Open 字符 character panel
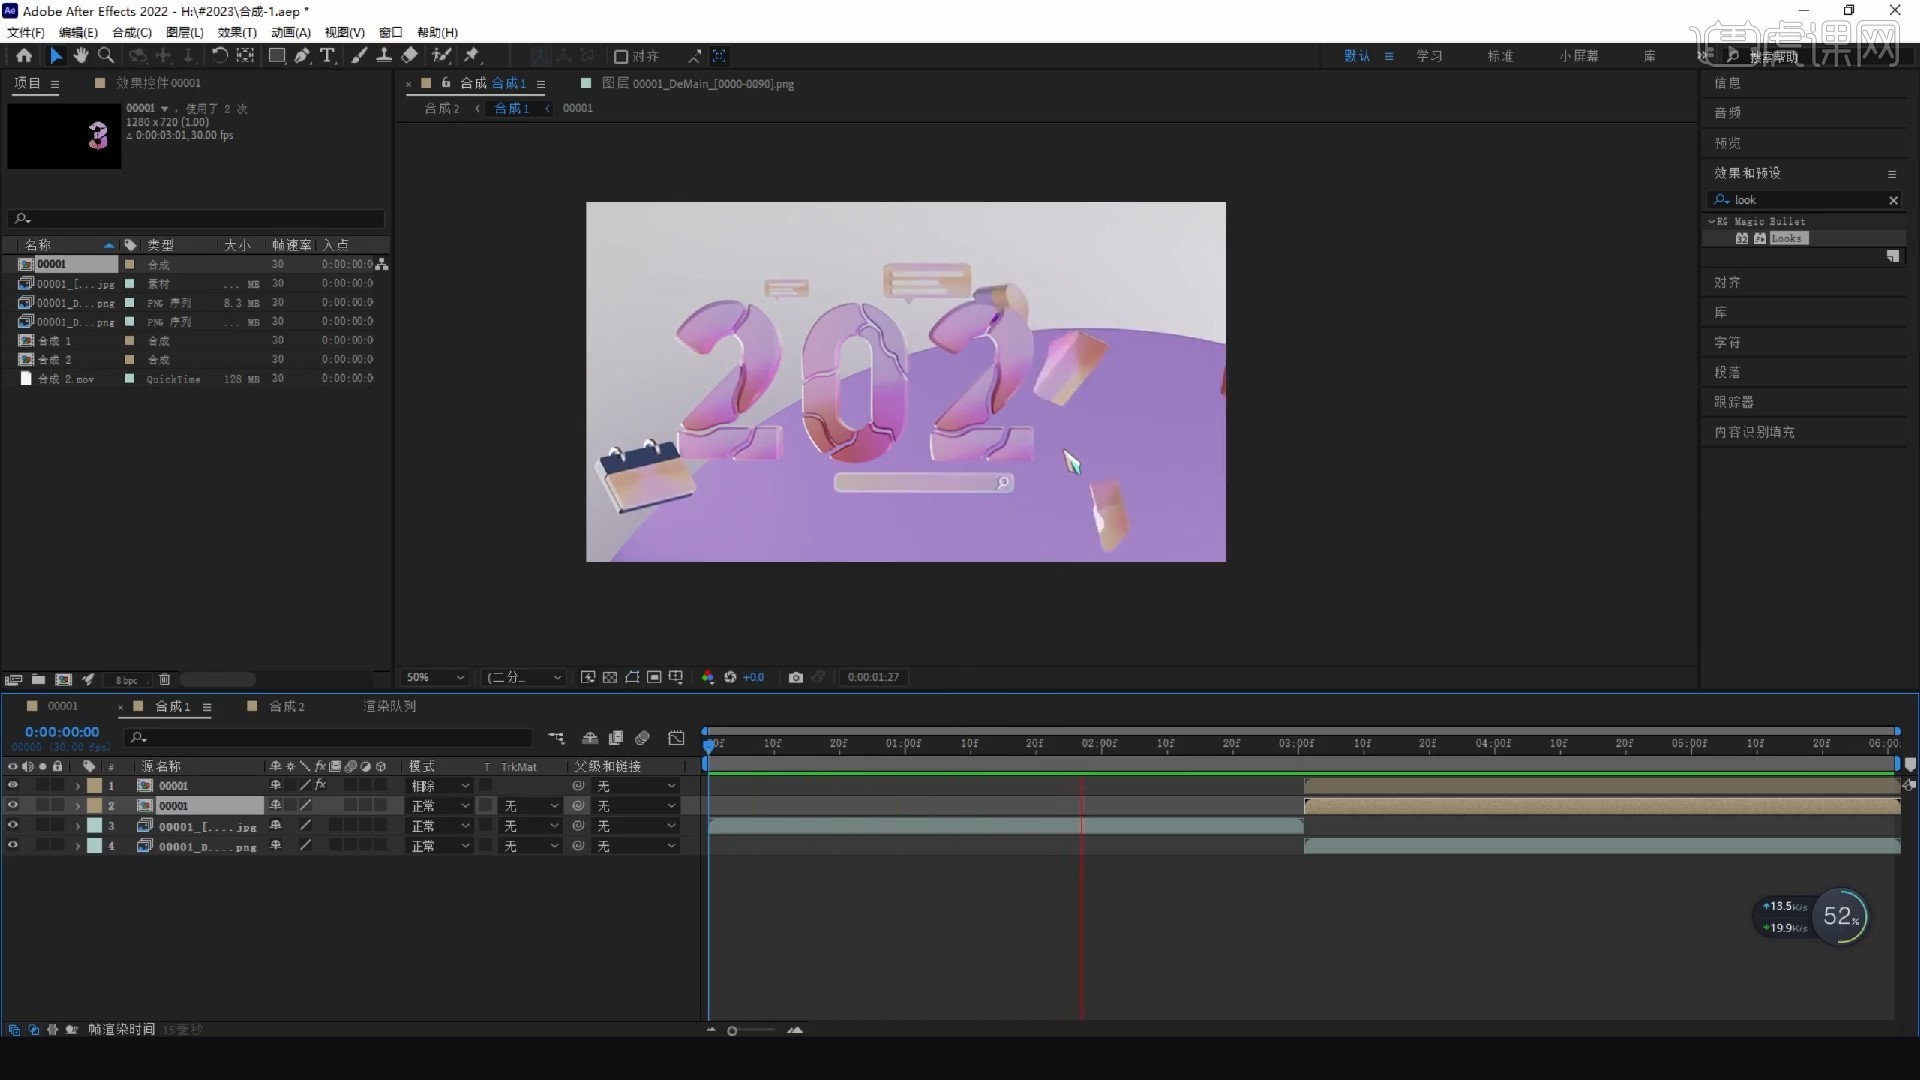Viewport: 1920px width, 1080px height. point(1727,342)
